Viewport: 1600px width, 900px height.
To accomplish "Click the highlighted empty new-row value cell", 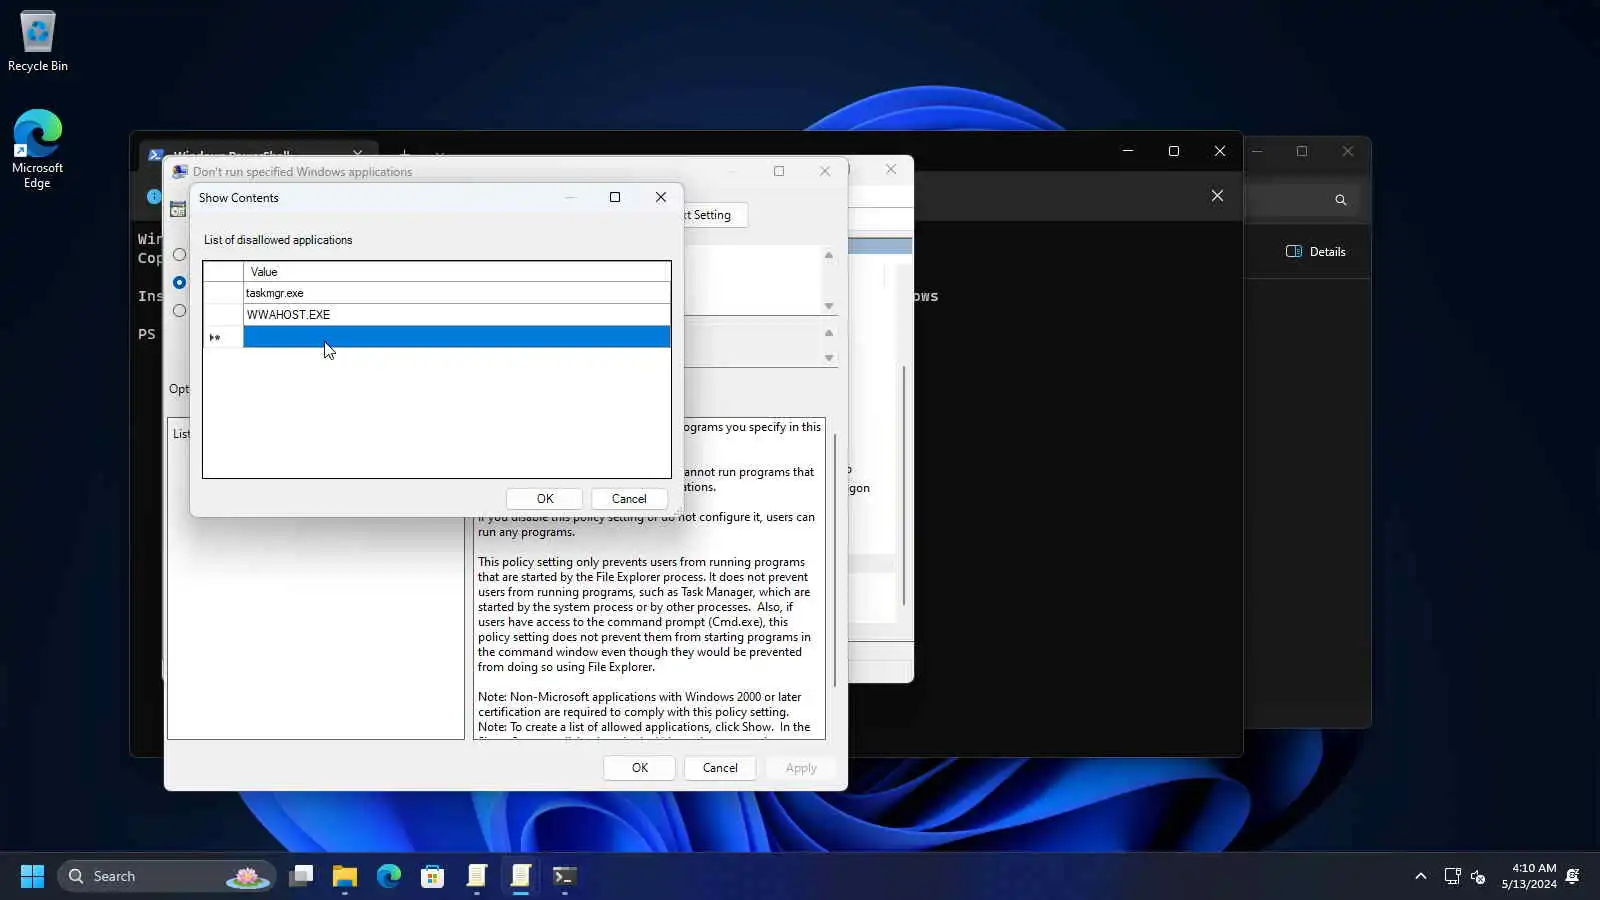I will (457, 337).
